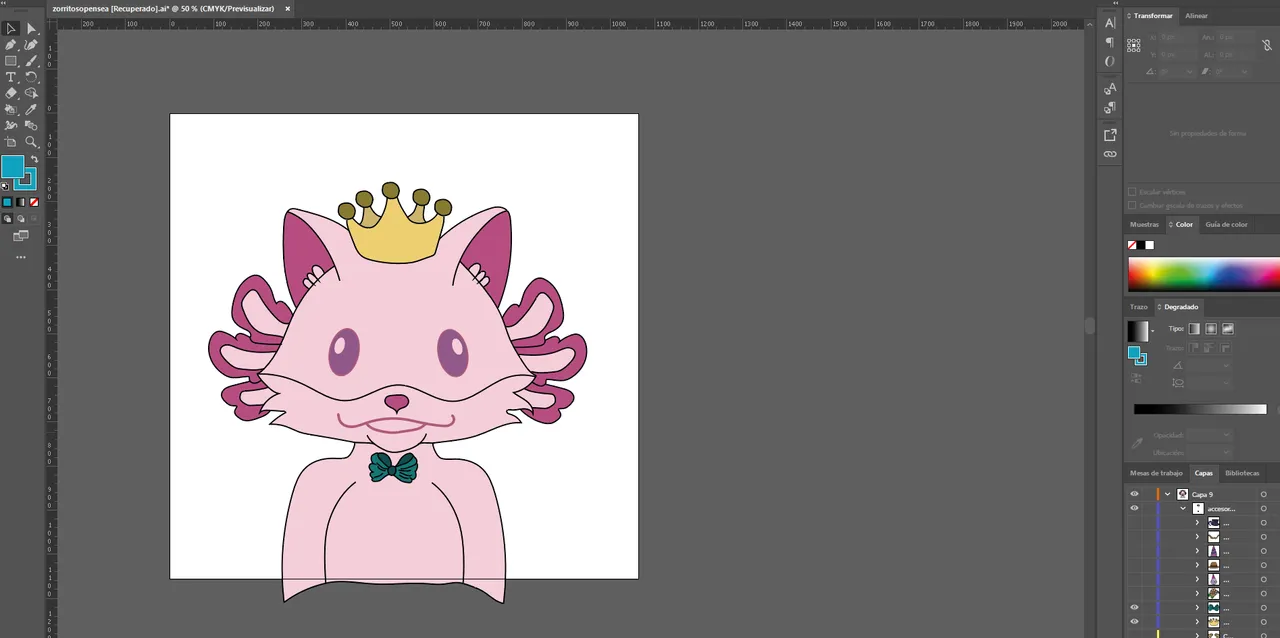Set color mode to None button
Screen dimensions: 1280x638
34,202
